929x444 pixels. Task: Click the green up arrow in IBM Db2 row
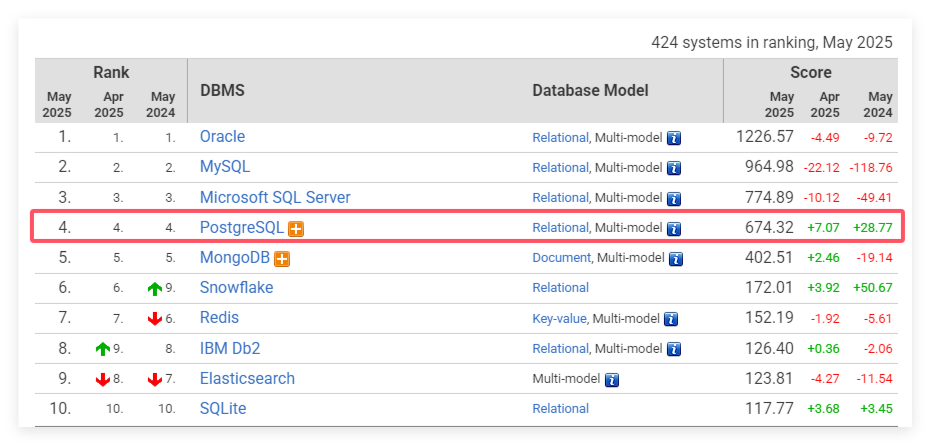(x=102, y=349)
